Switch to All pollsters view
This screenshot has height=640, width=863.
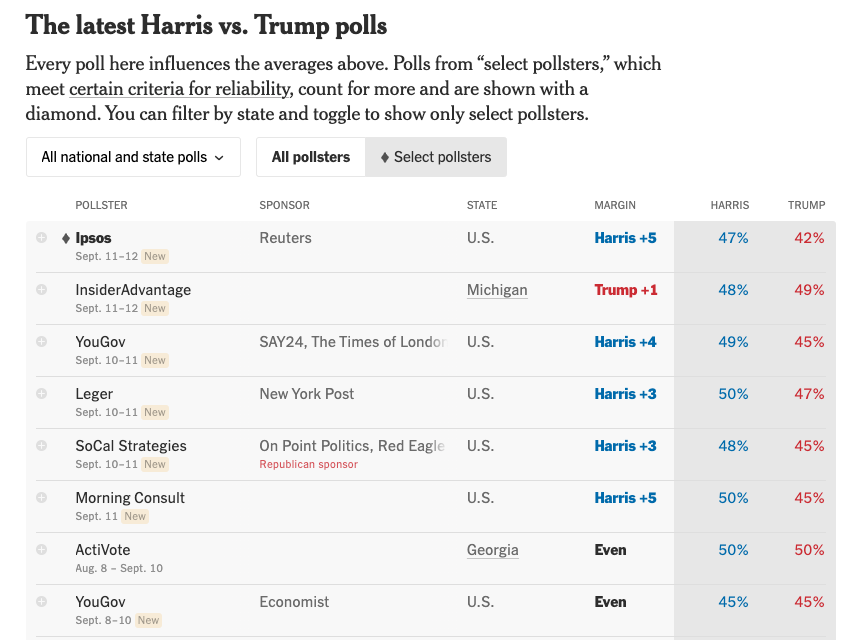pos(311,157)
